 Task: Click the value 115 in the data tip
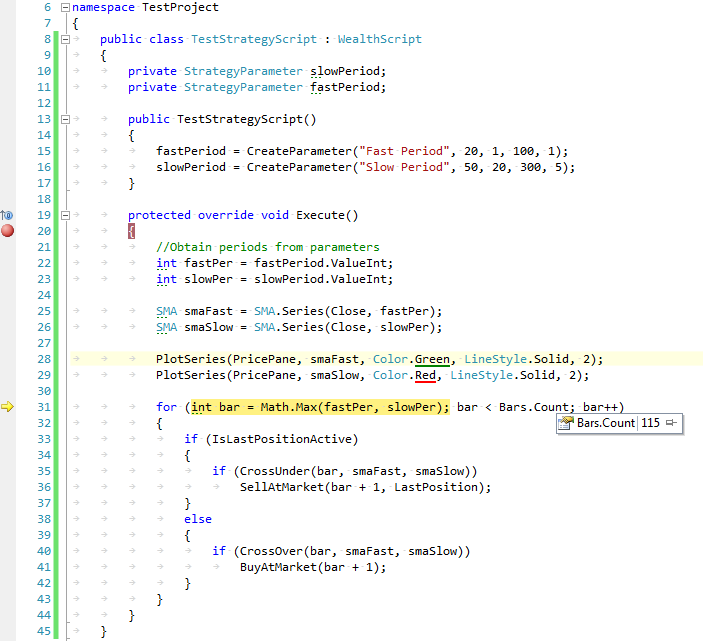[651, 423]
